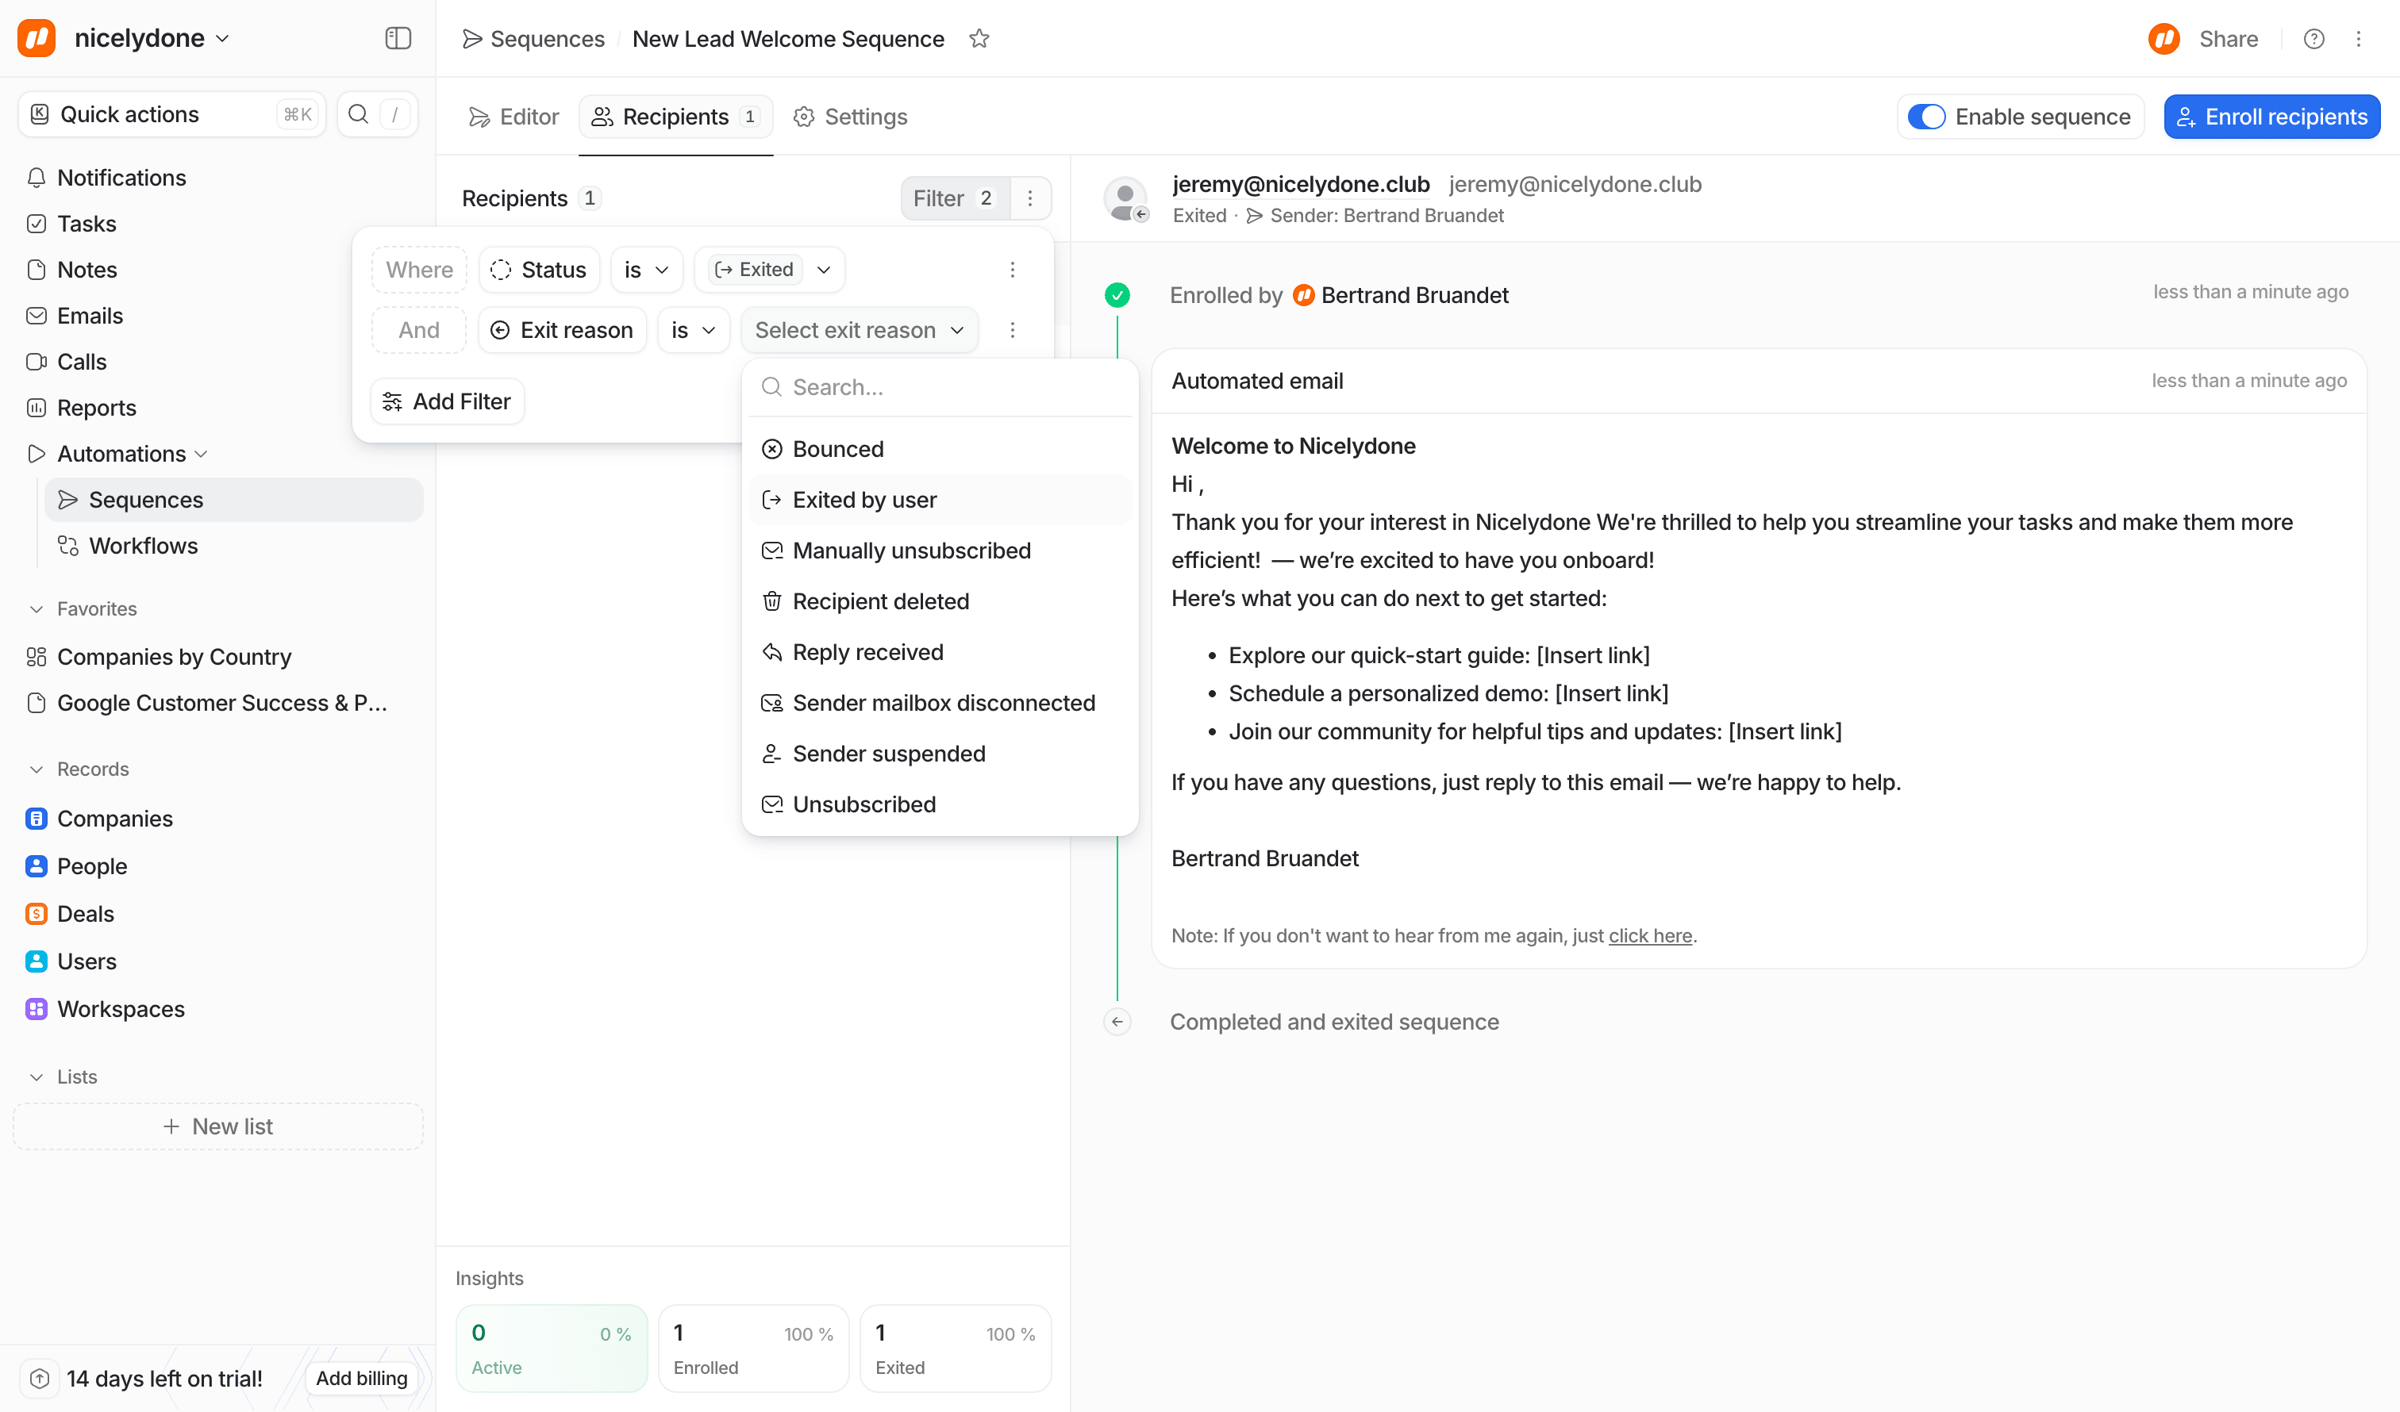Select Exited by user option
The image size is (2400, 1412).
pyautogui.click(x=940, y=499)
